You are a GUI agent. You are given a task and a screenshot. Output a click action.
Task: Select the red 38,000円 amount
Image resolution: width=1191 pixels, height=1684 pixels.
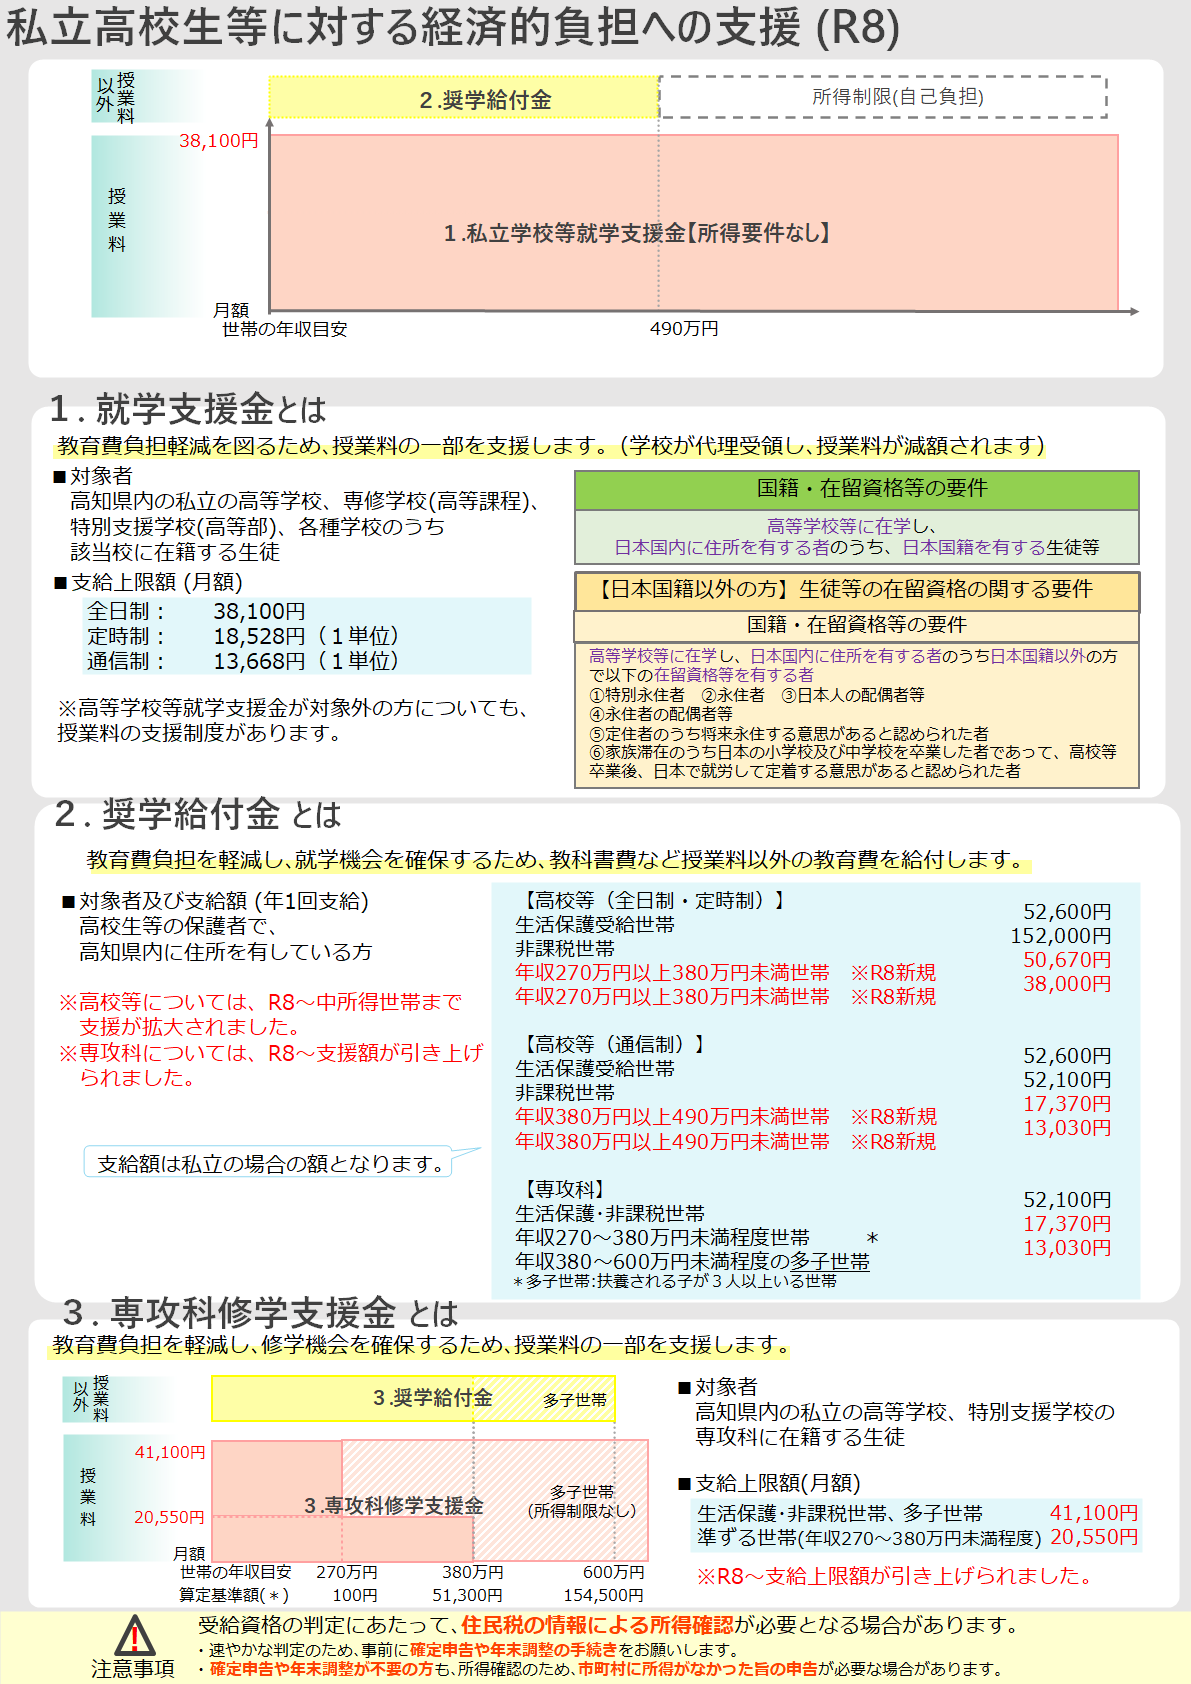pos(1067,984)
